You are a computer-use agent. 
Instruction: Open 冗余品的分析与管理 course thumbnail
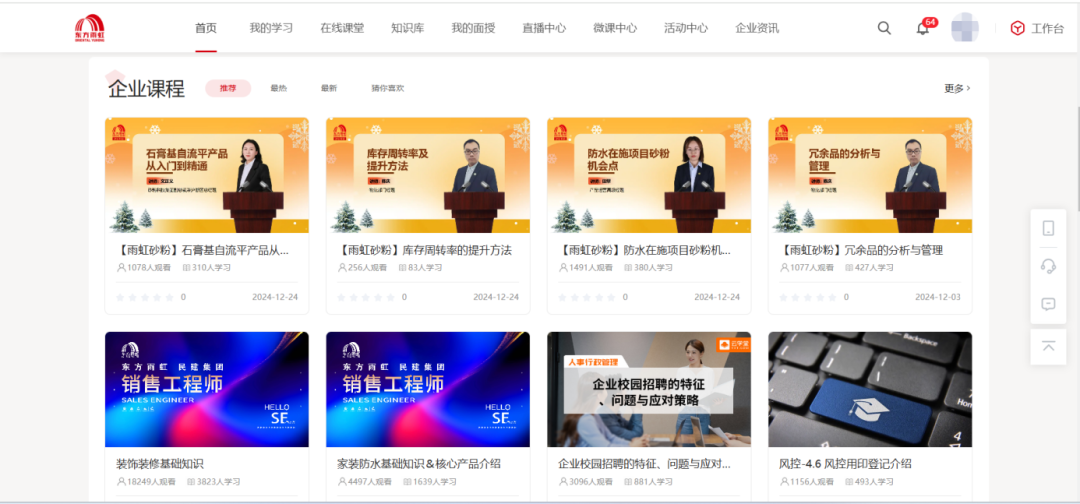pos(870,175)
